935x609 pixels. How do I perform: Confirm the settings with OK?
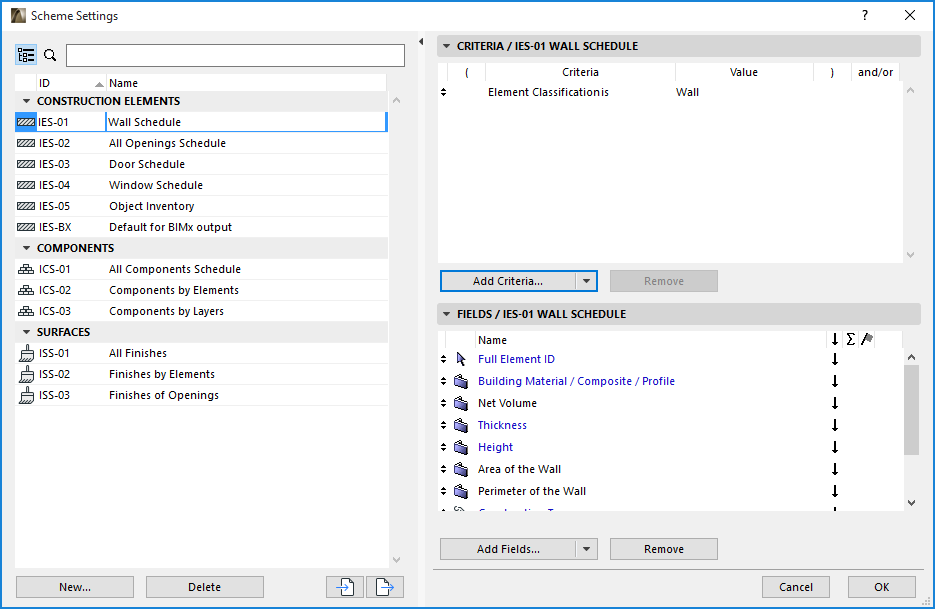point(881,587)
